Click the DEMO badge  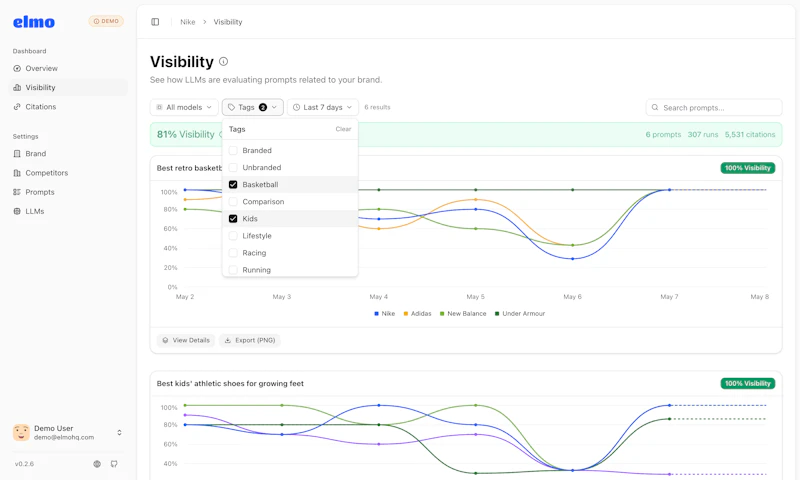click(106, 21)
